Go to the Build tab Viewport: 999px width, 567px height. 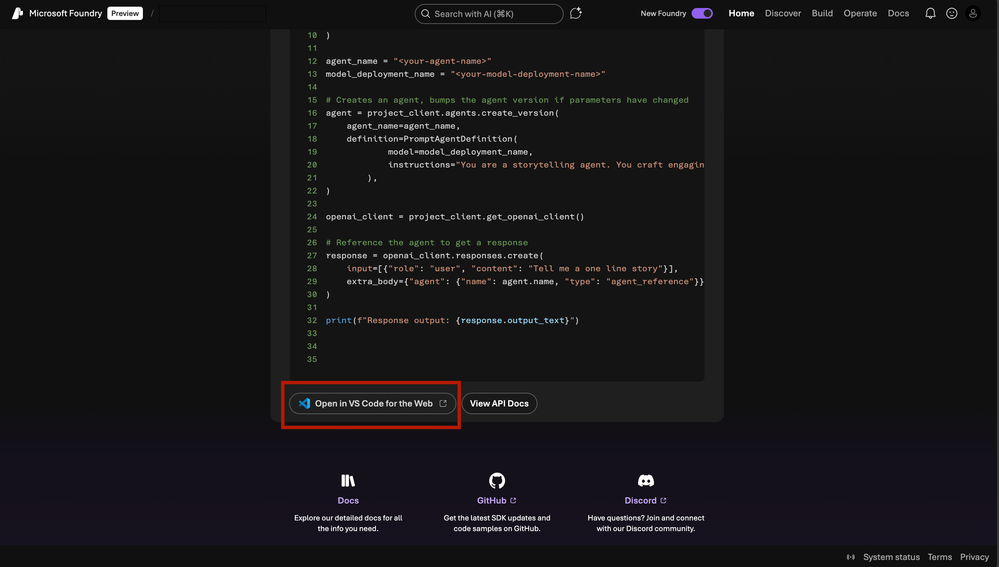click(x=822, y=13)
